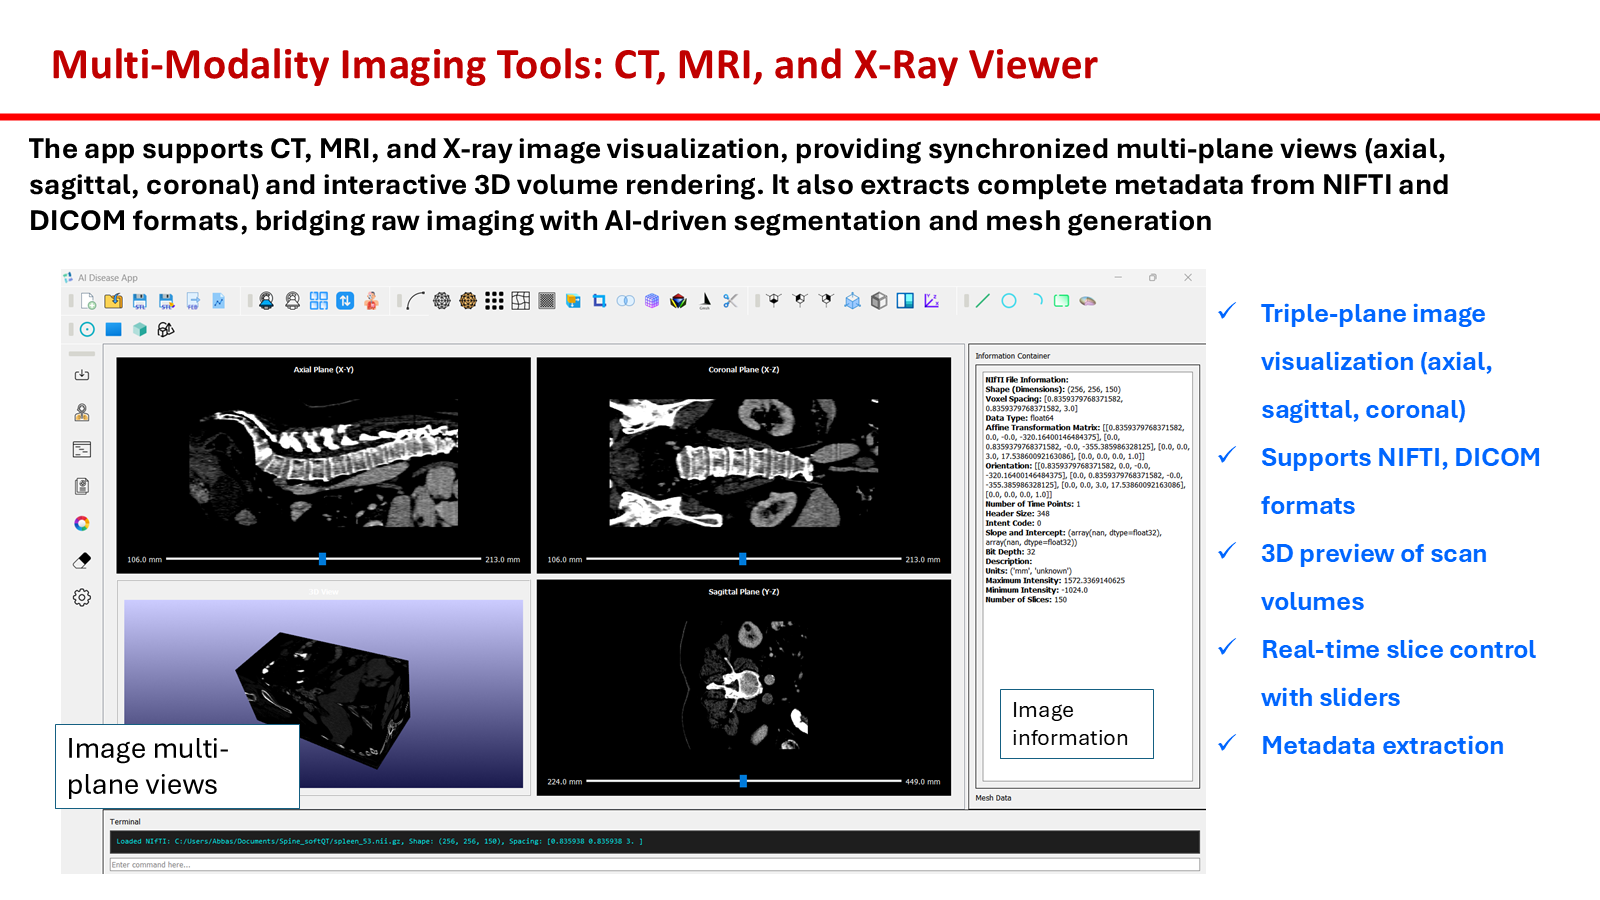Click the 'Loaded NIfTI' terminal output line
1600x900 pixels.
[379, 841]
